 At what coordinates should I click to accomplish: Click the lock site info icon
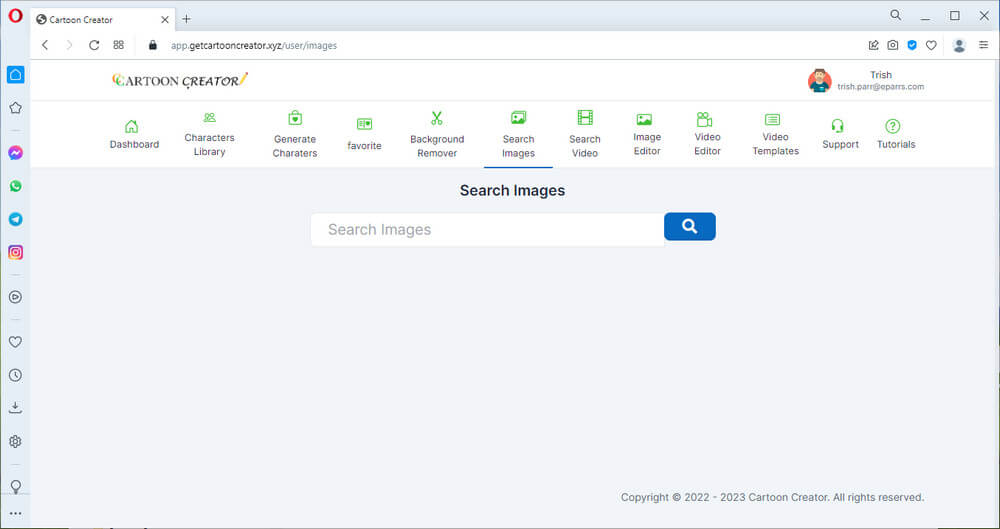(x=152, y=45)
